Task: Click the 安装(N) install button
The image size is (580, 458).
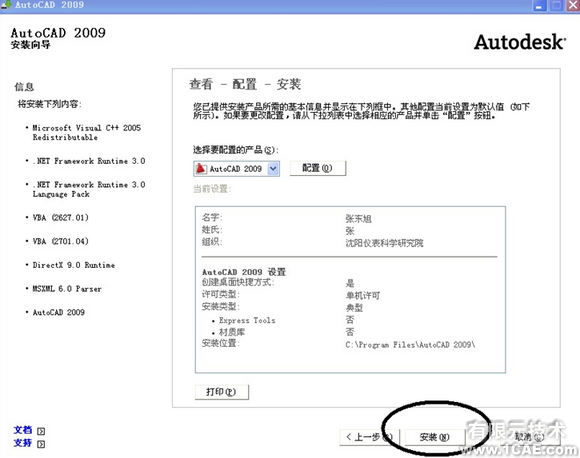Action: coord(435,437)
